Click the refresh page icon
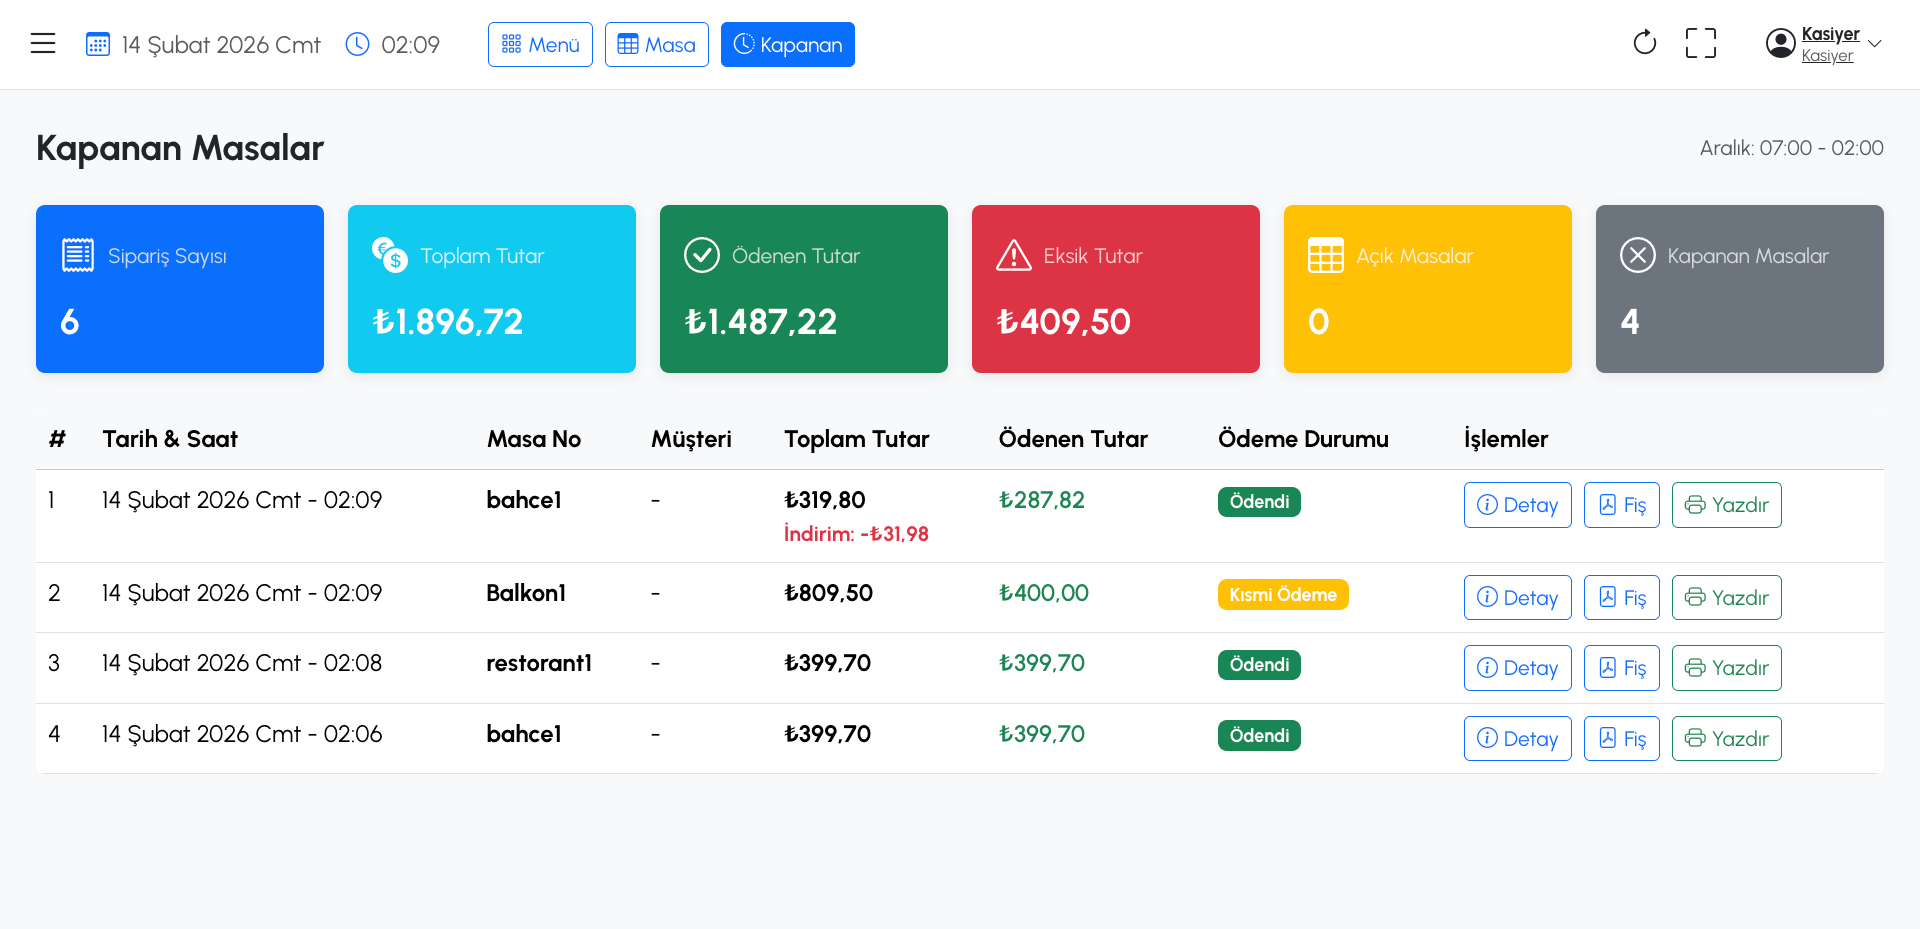Viewport: 1920px width, 929px height. pyautogui.click(x=1644, y=43)
